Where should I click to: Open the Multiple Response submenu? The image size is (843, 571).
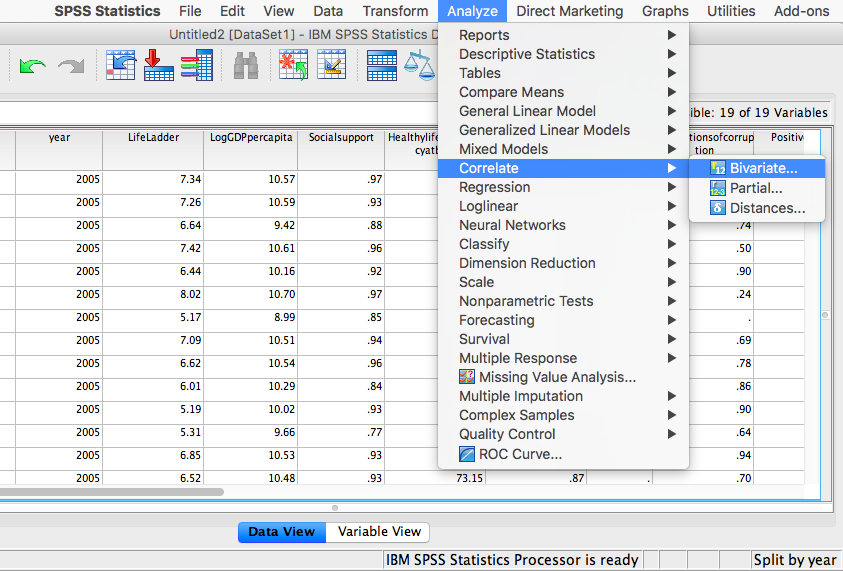click(563, 358)
